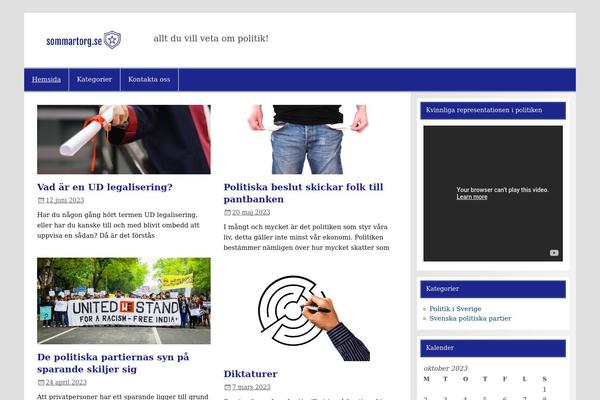Click the date link 24 april 2023
The height and width of the screenshot is (400, 600).
[x=66, y=382]
